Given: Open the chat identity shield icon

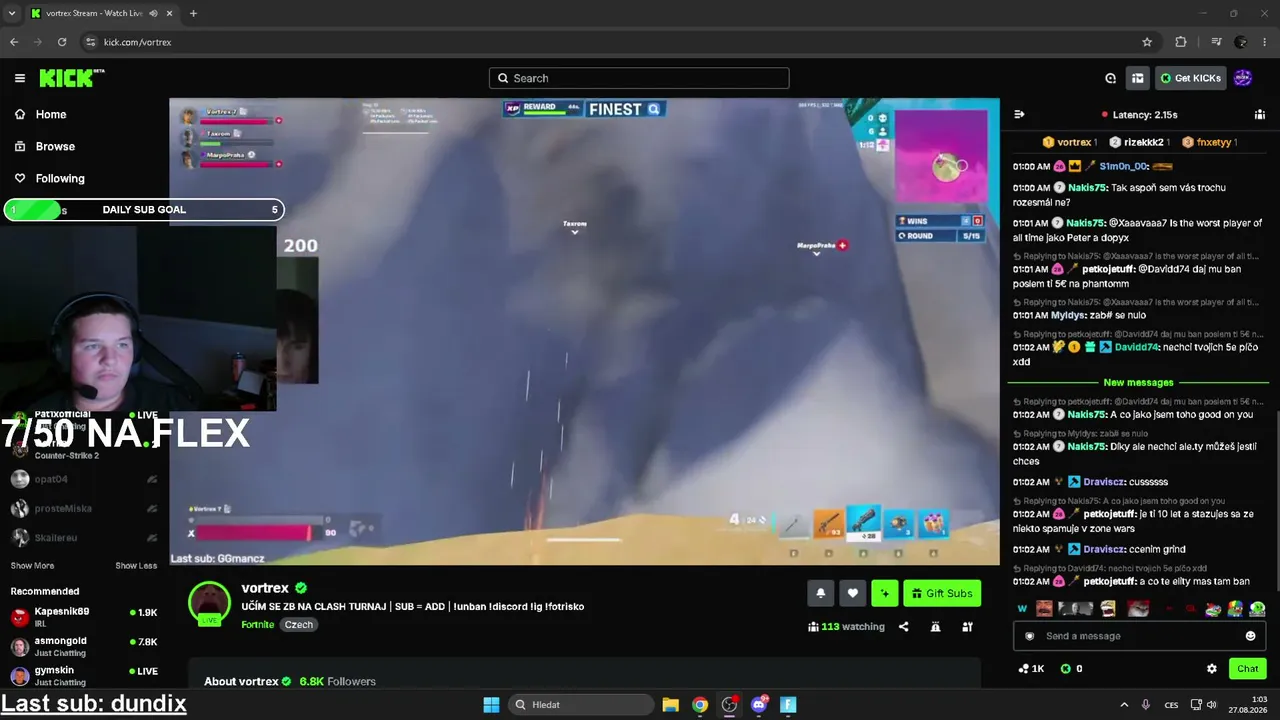Looking at the screenshot, I should (x=1029, y=636).
